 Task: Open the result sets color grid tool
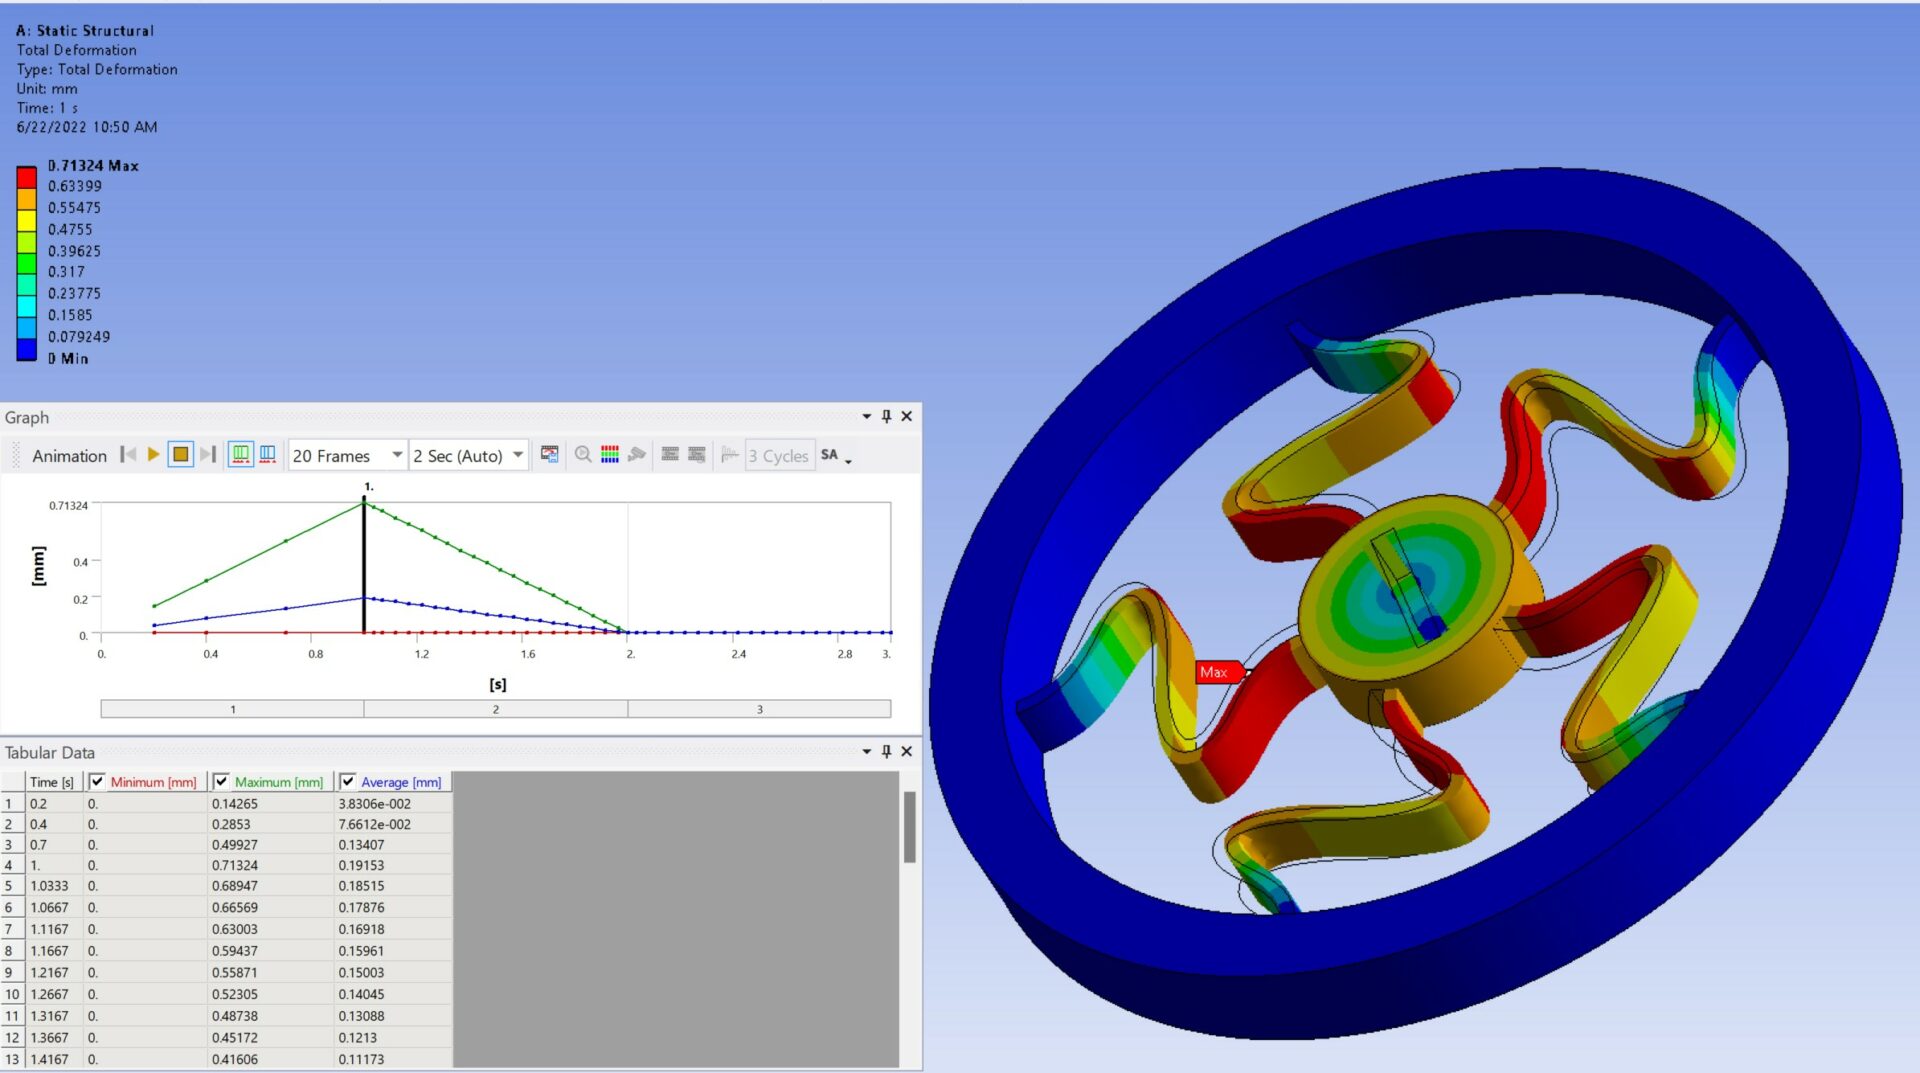pyautogui.click(x=609, y=455)
